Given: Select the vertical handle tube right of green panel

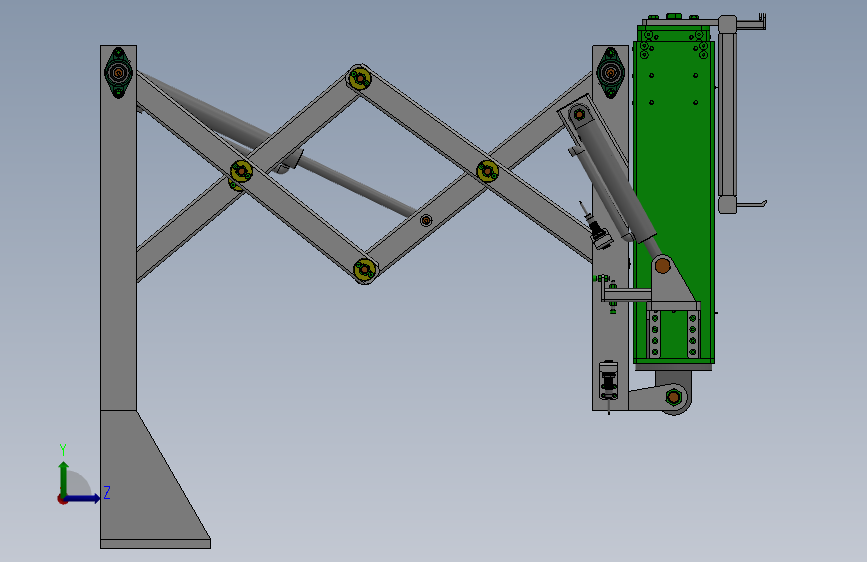Looking at the screenshot, I should pyautogui.click(x=727, y=113).
